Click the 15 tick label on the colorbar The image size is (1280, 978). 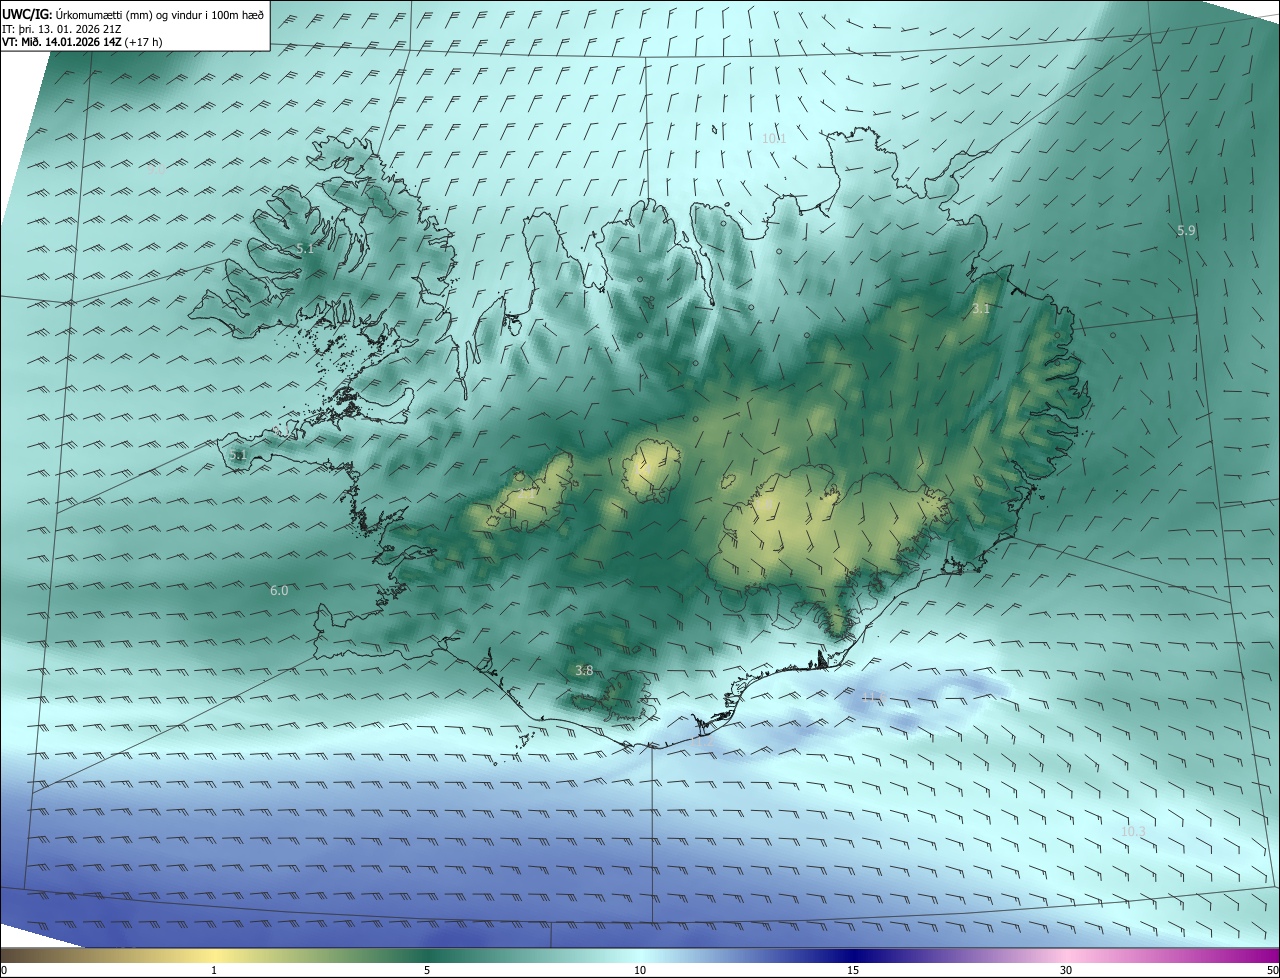(853, 970)
